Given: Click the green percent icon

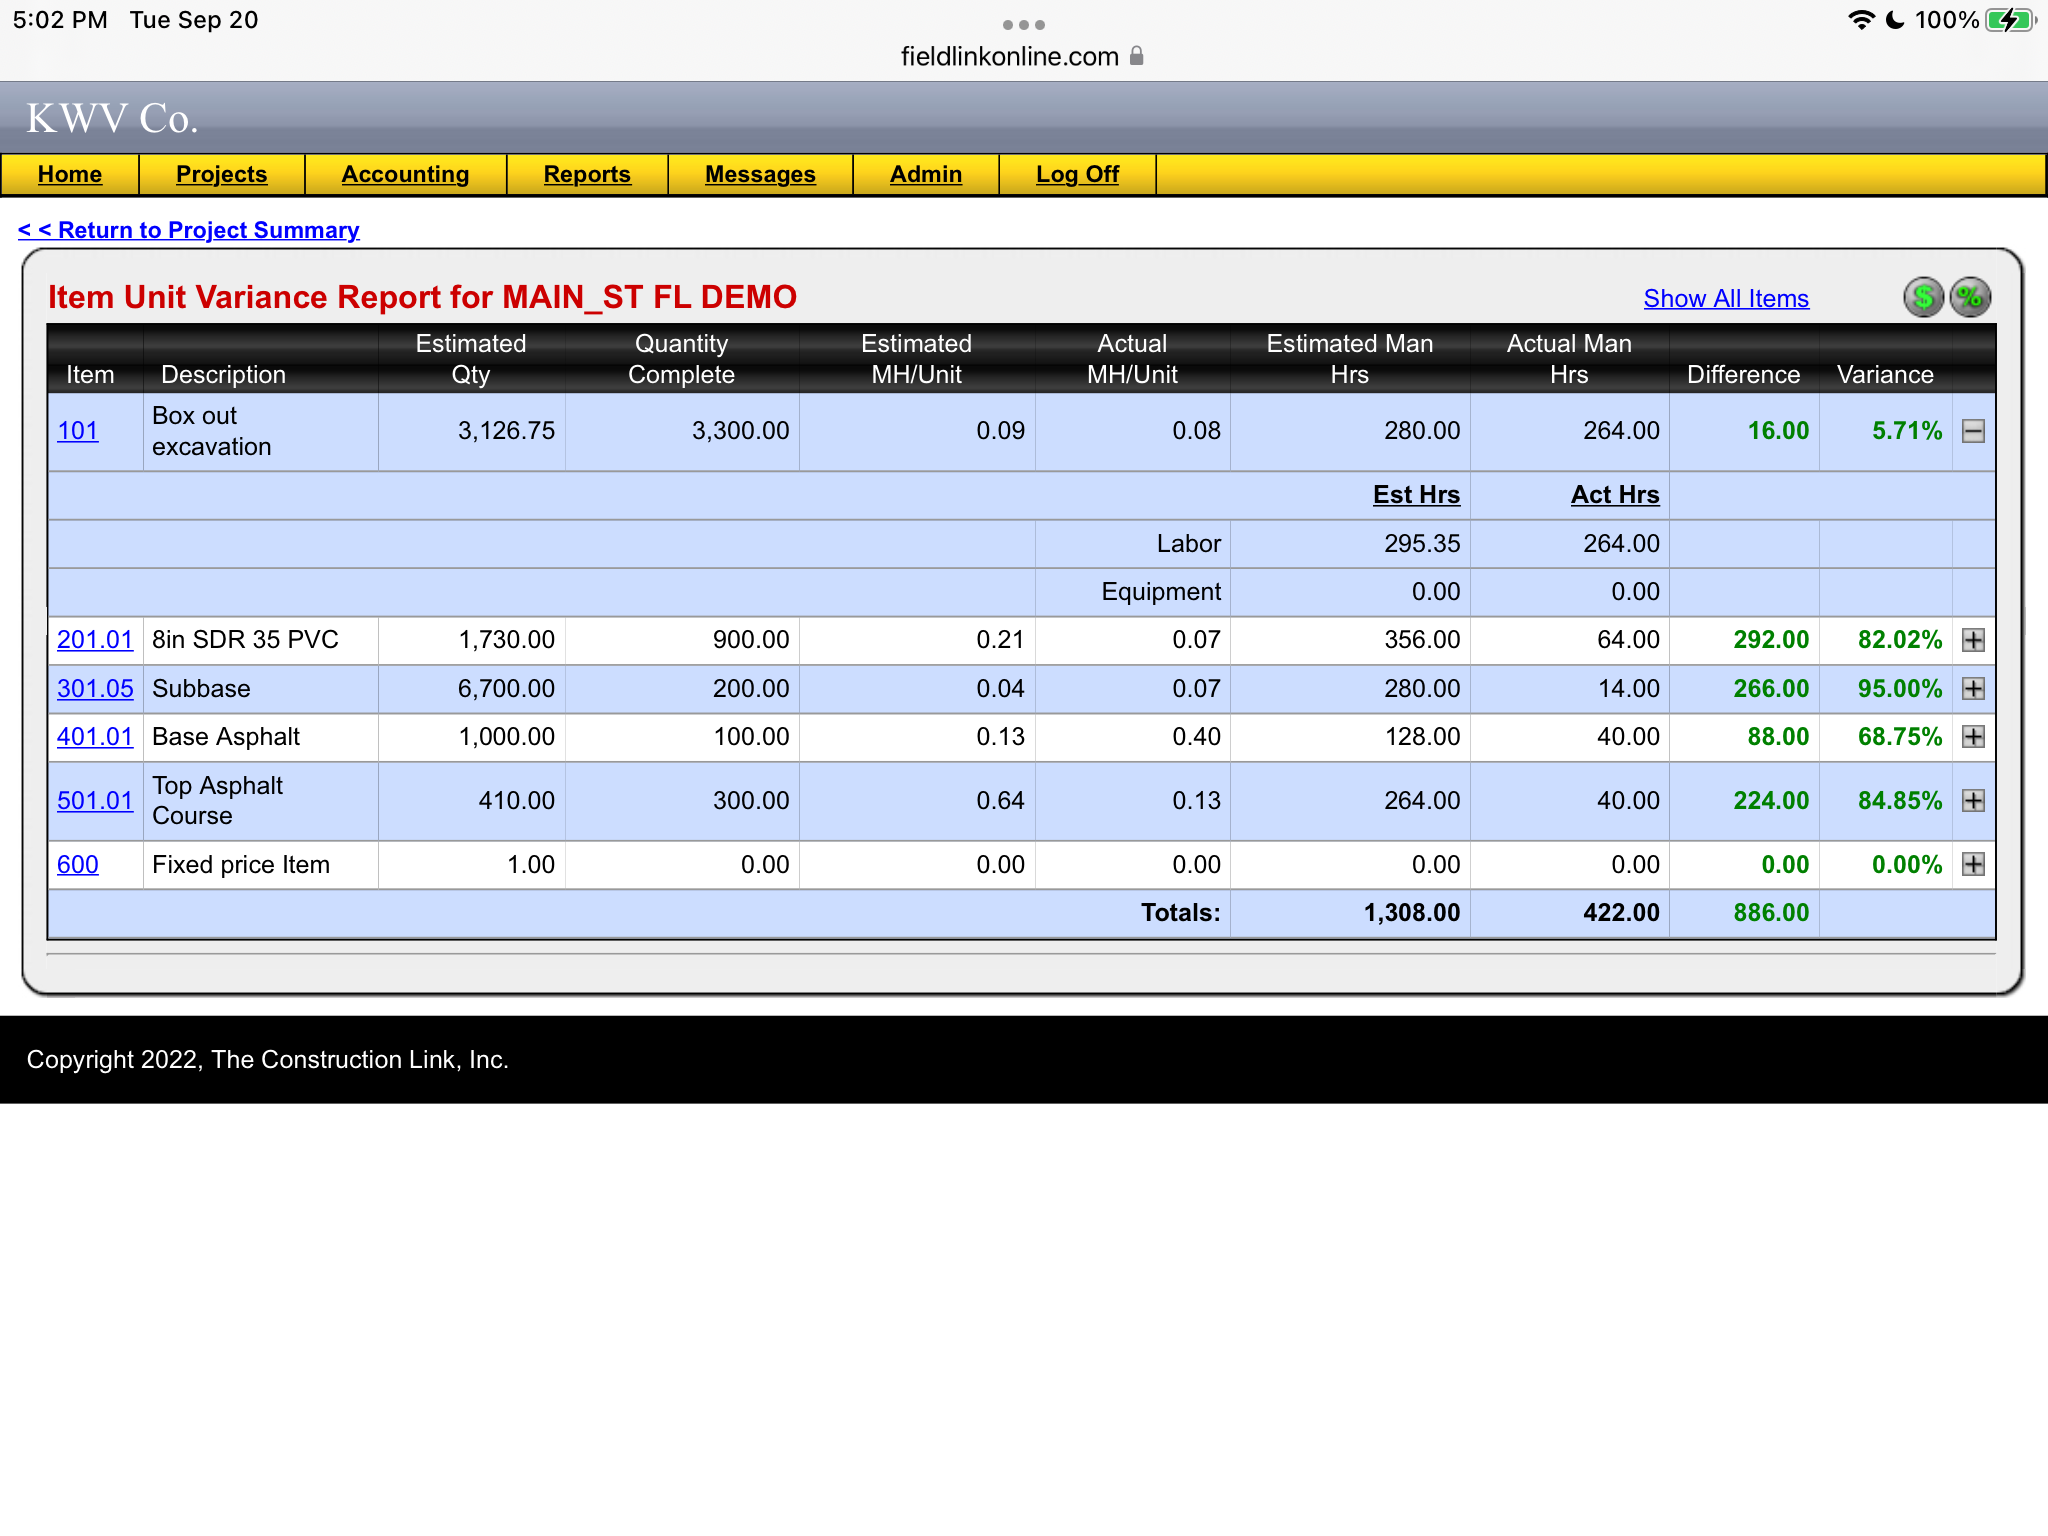Looking at the screenshot, I should click(1969, 297).
